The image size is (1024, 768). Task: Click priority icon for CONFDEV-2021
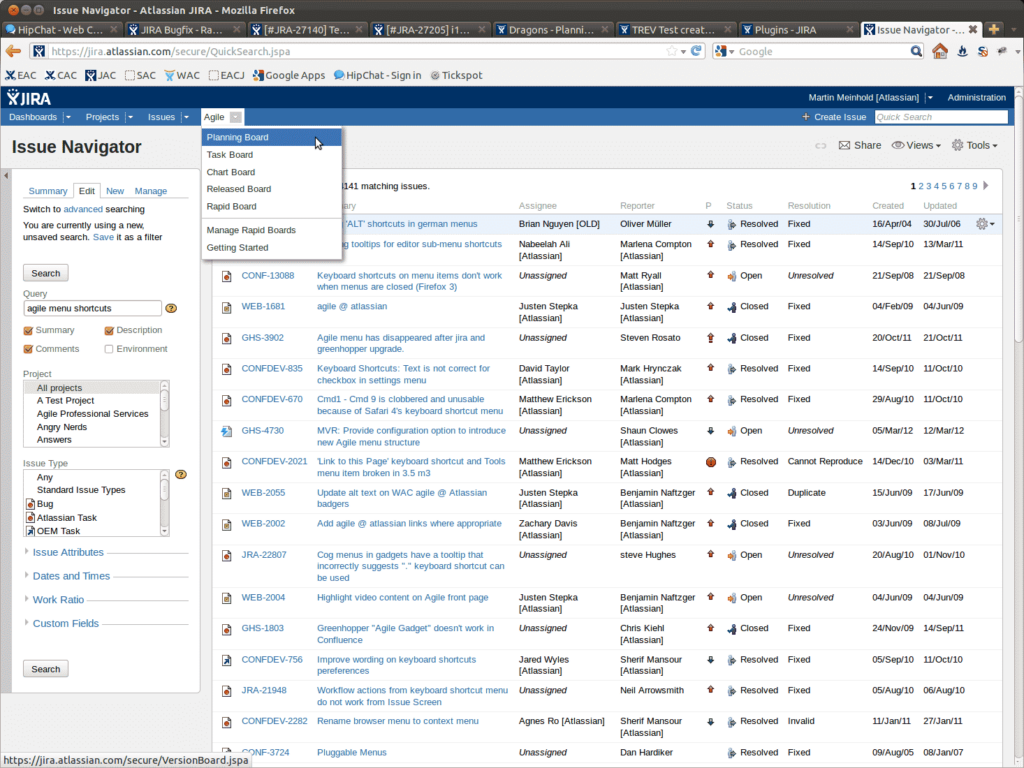point(711,462)
